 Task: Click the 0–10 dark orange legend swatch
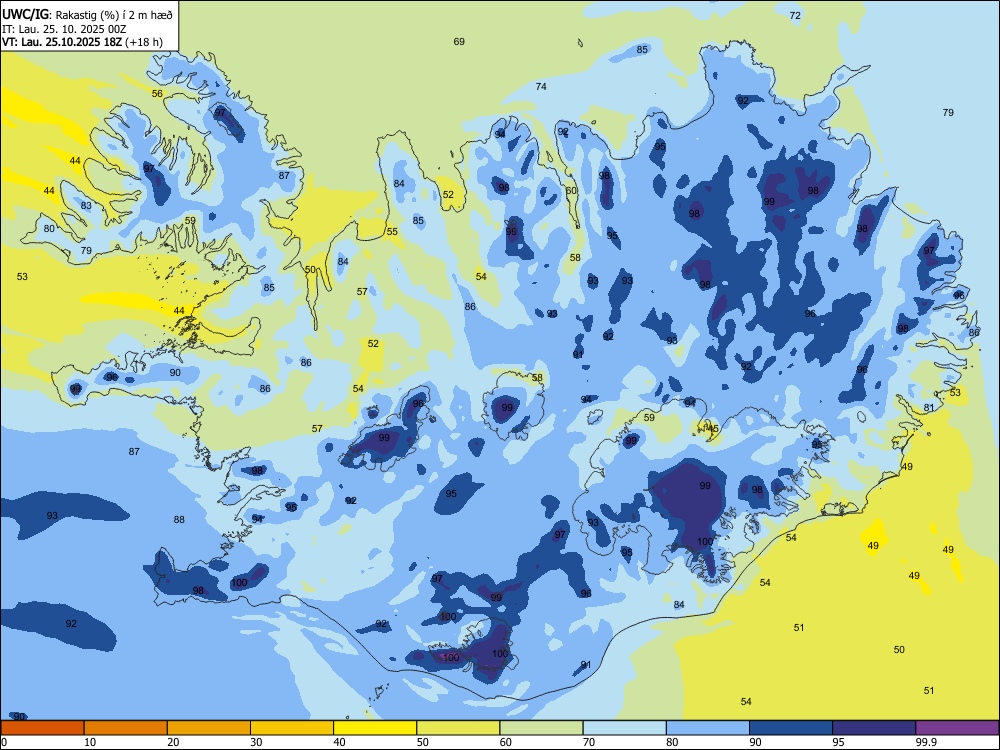point(42,728)
